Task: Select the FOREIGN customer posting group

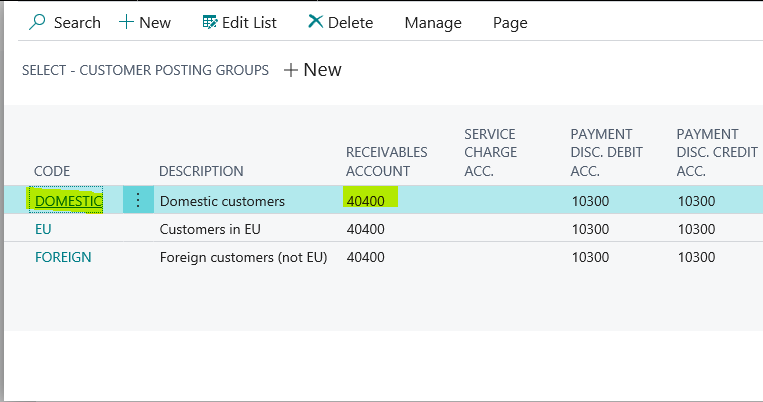Action: pos(63,257)
